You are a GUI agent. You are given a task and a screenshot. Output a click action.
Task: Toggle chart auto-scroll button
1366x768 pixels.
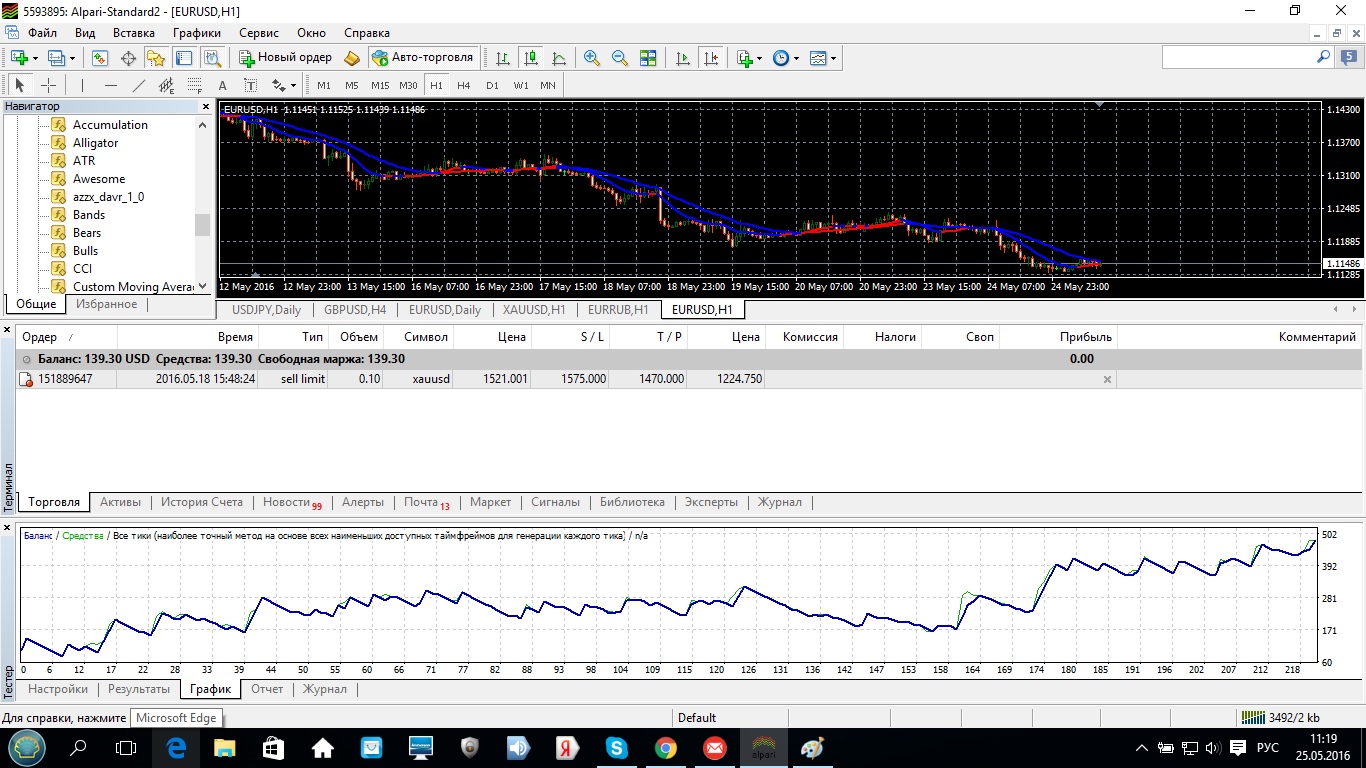coord(683,58)
